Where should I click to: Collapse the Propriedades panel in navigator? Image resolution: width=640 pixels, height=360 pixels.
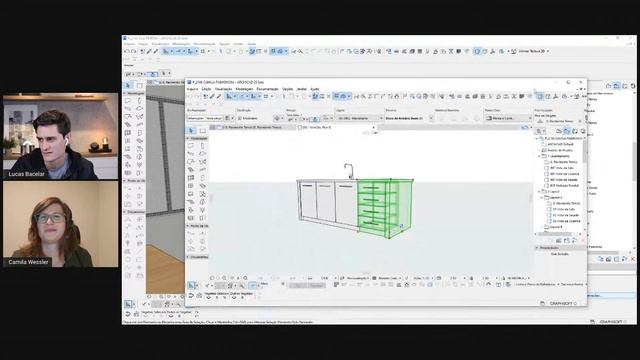(x=537, y=248)
